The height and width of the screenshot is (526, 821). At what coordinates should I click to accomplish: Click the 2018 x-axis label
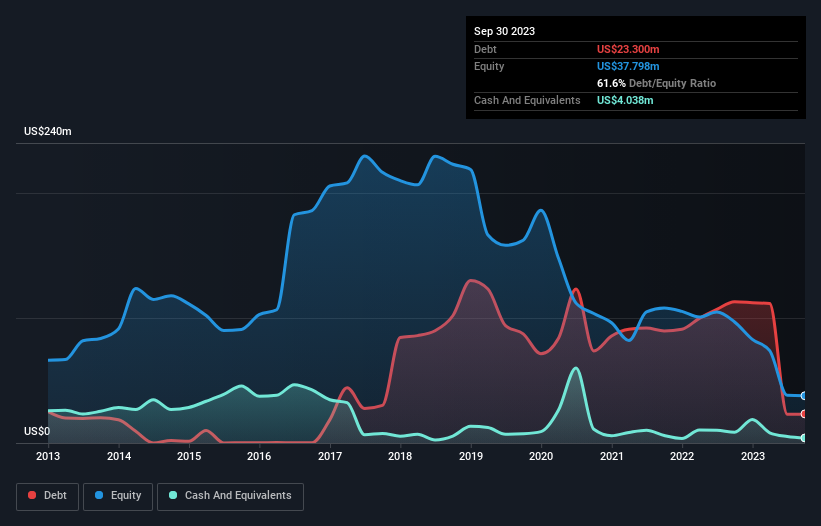click(400, 456)
